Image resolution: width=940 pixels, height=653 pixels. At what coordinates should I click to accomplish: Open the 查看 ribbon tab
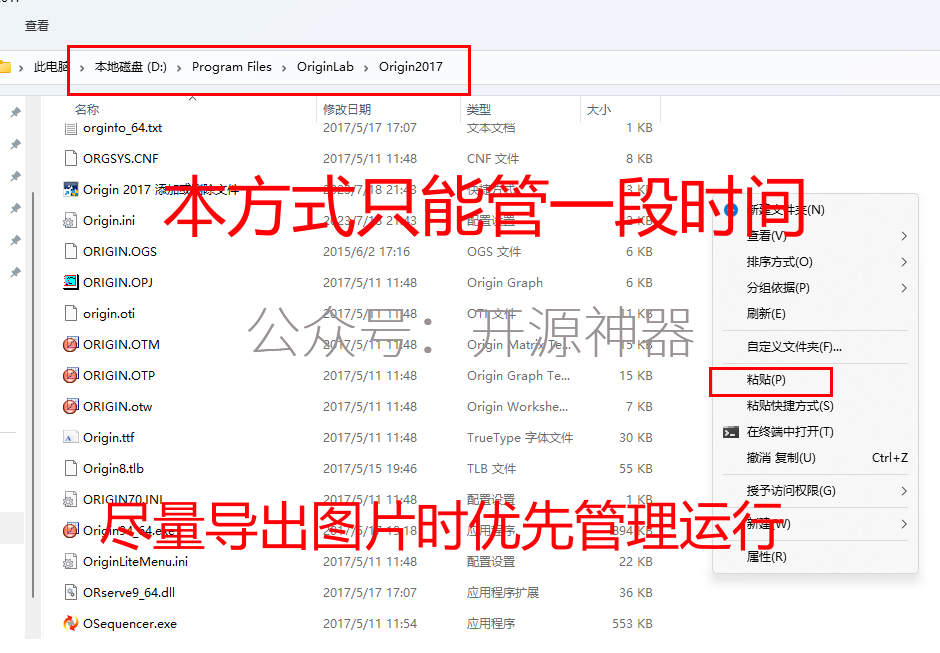click(x=37, y=25)
